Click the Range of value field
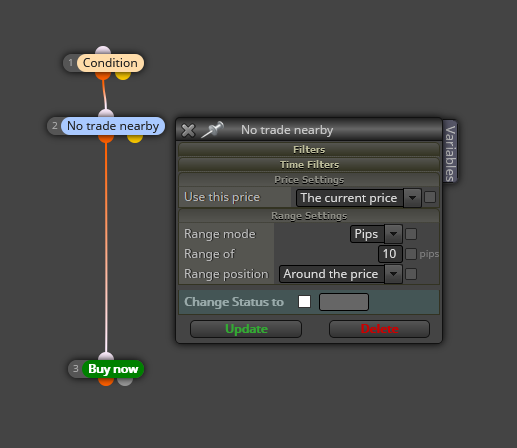The image size is (517, 448). click(390, 254)
